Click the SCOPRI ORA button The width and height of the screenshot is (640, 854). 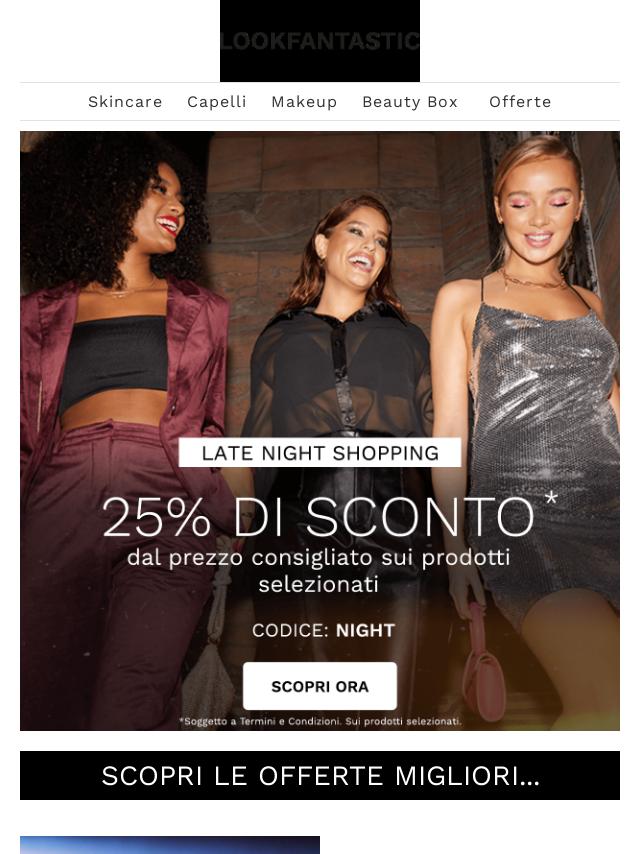pyautogui.click(x=320, y=686)
